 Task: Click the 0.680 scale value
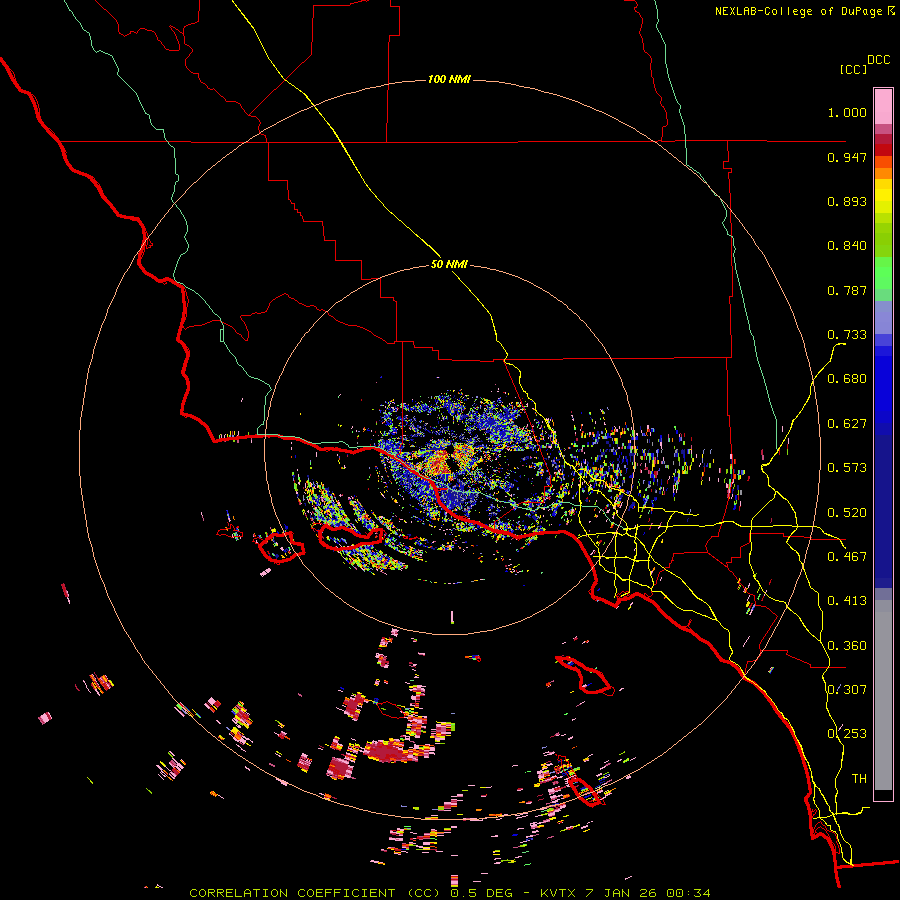[x=847, y=379]
